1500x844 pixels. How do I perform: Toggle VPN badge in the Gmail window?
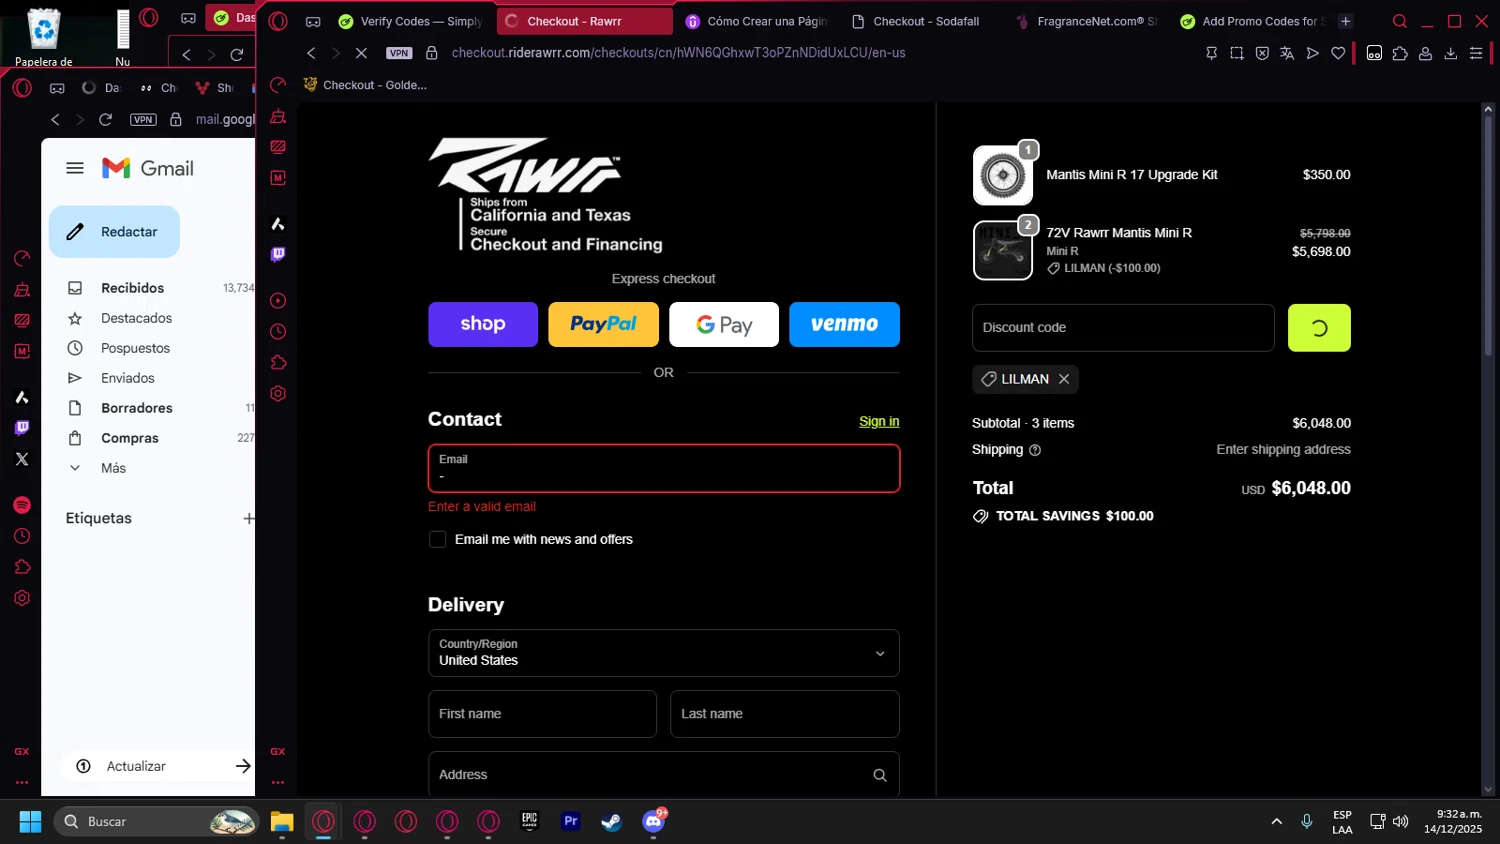tap(143, 120)
